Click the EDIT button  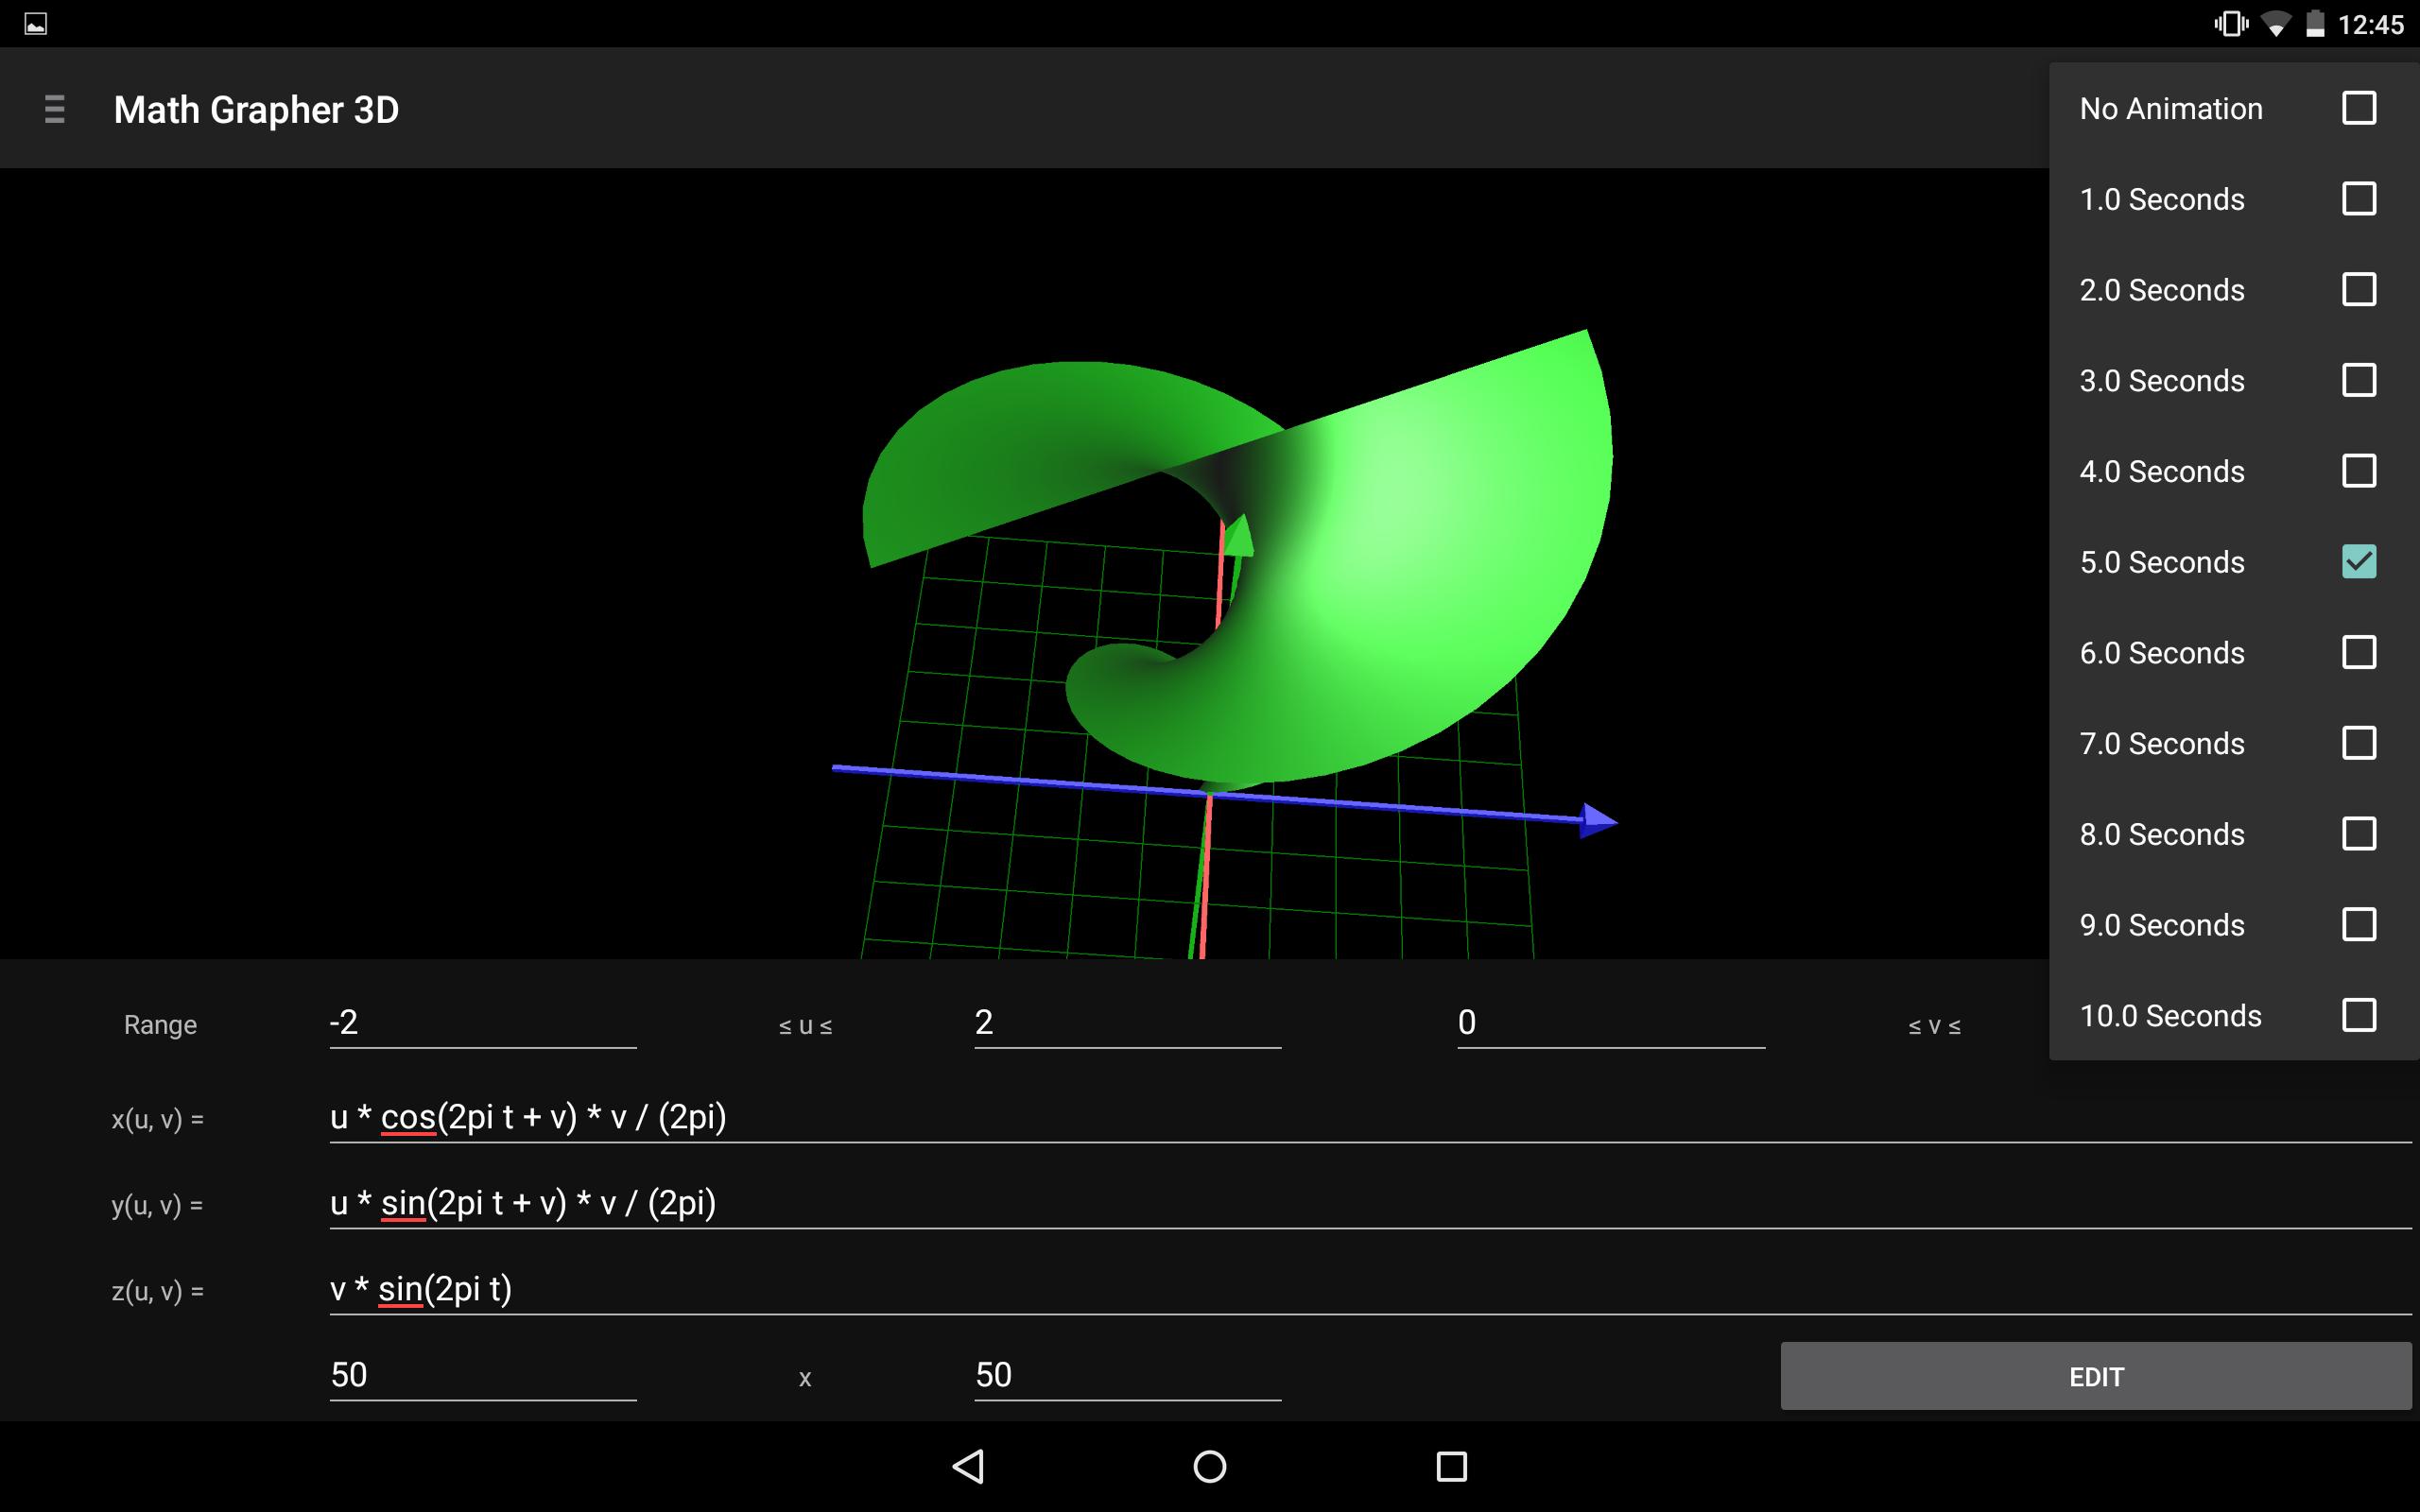pyautogui.click(x=2096, y=1376)
